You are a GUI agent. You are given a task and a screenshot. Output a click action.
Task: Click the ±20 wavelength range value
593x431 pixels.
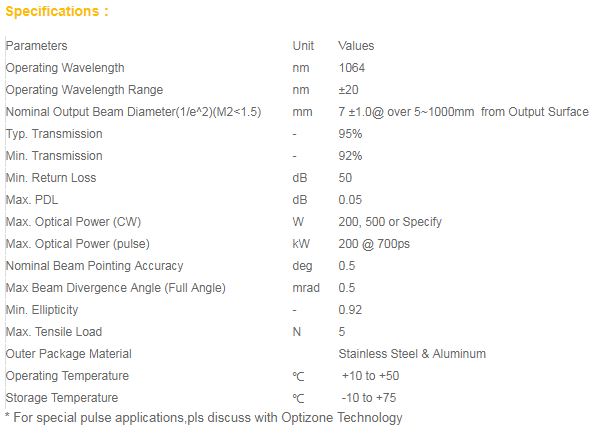click(348, 90)
